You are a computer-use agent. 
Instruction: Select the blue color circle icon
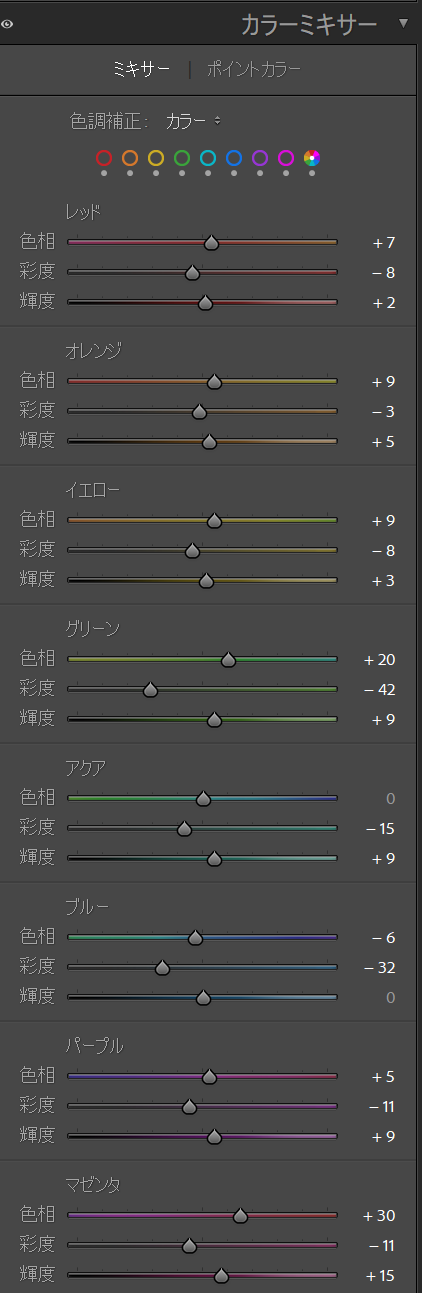coord(234,157)
